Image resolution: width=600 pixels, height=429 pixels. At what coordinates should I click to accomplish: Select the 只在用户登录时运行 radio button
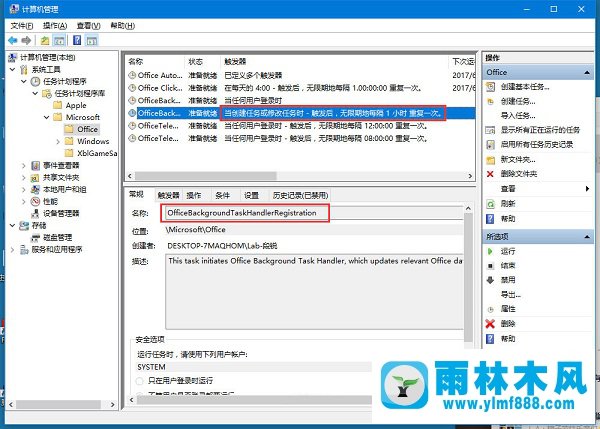coord(139,381)
